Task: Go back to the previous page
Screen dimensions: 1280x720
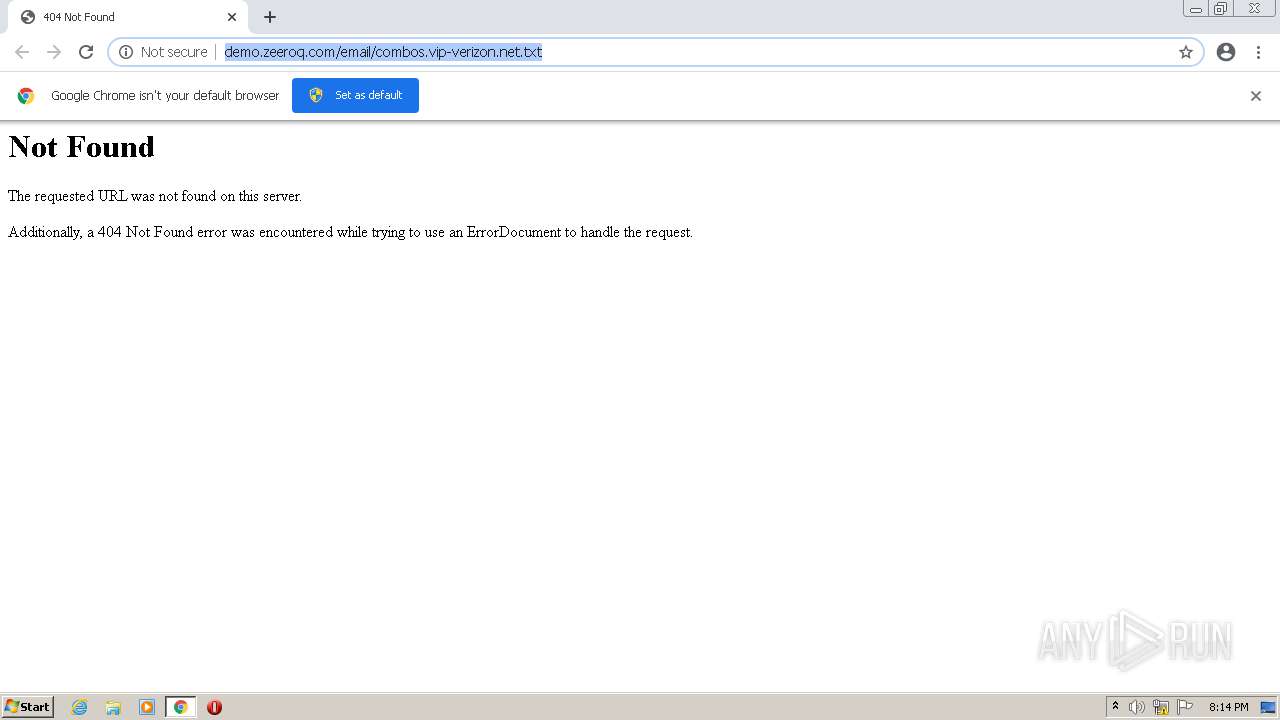Action: pyautogui.click(x=22, y=52)
